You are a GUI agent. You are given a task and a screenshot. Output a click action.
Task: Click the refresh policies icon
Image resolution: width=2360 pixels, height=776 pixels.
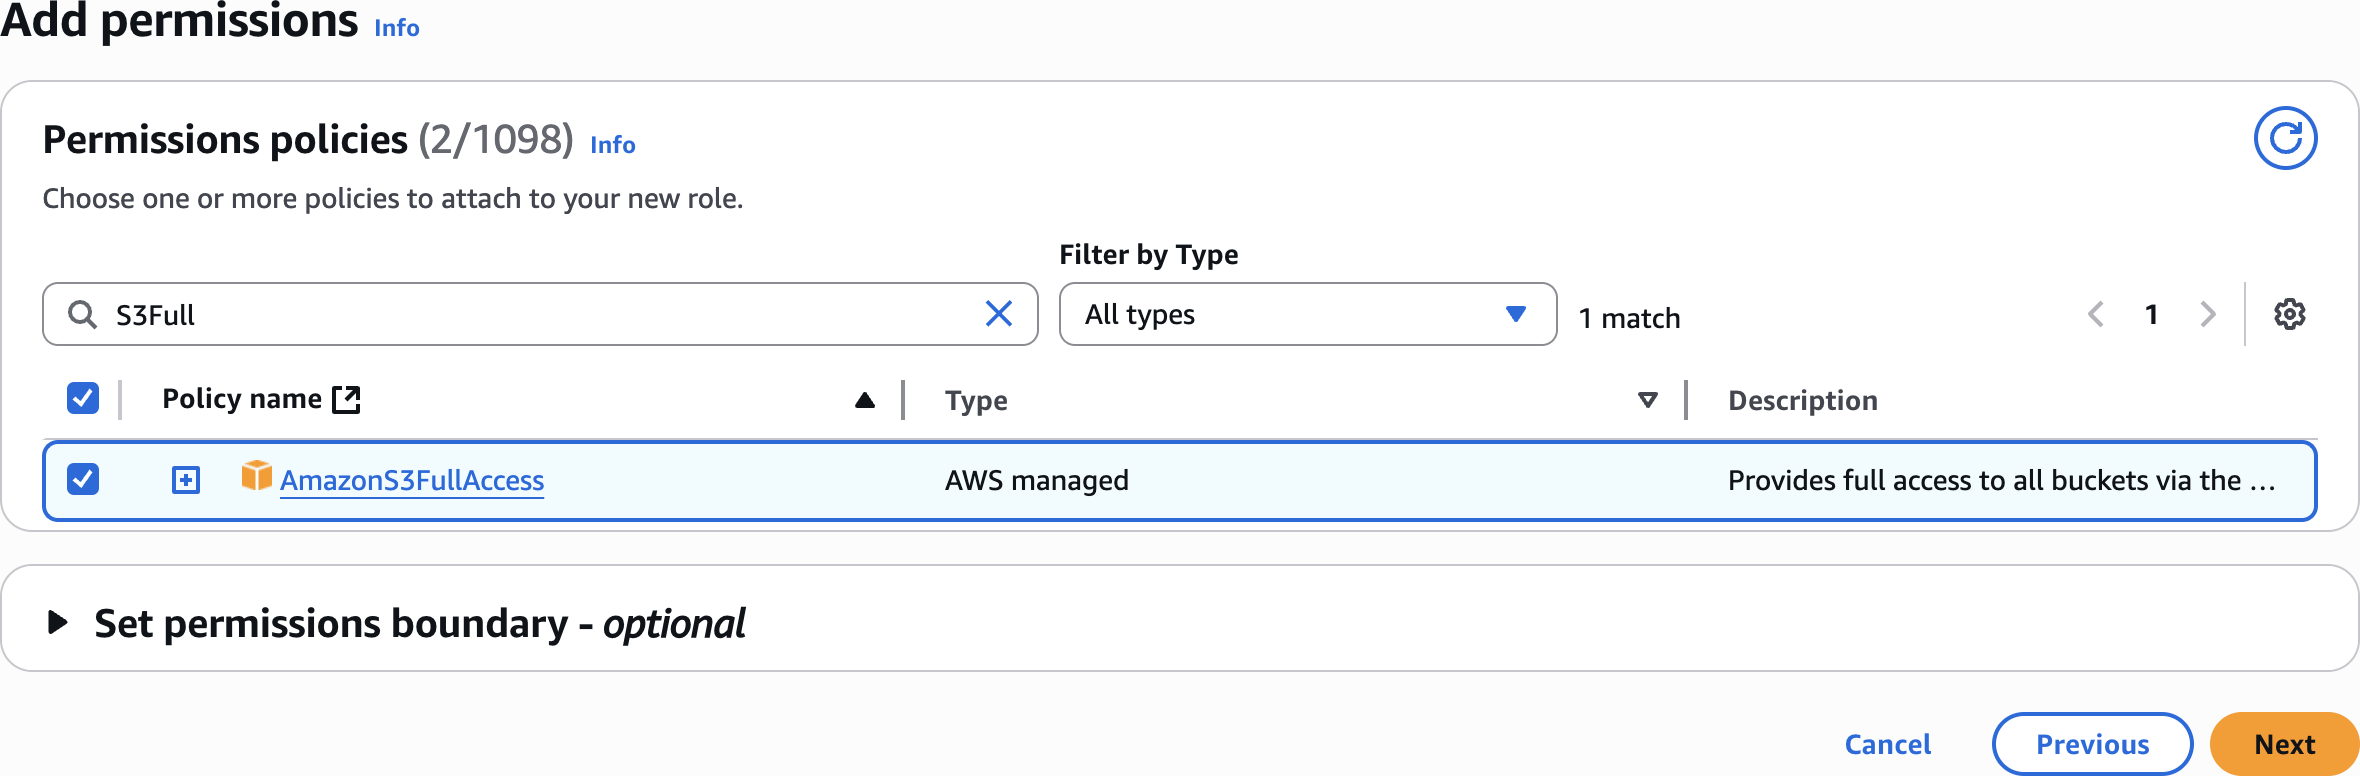(2285, 138)
